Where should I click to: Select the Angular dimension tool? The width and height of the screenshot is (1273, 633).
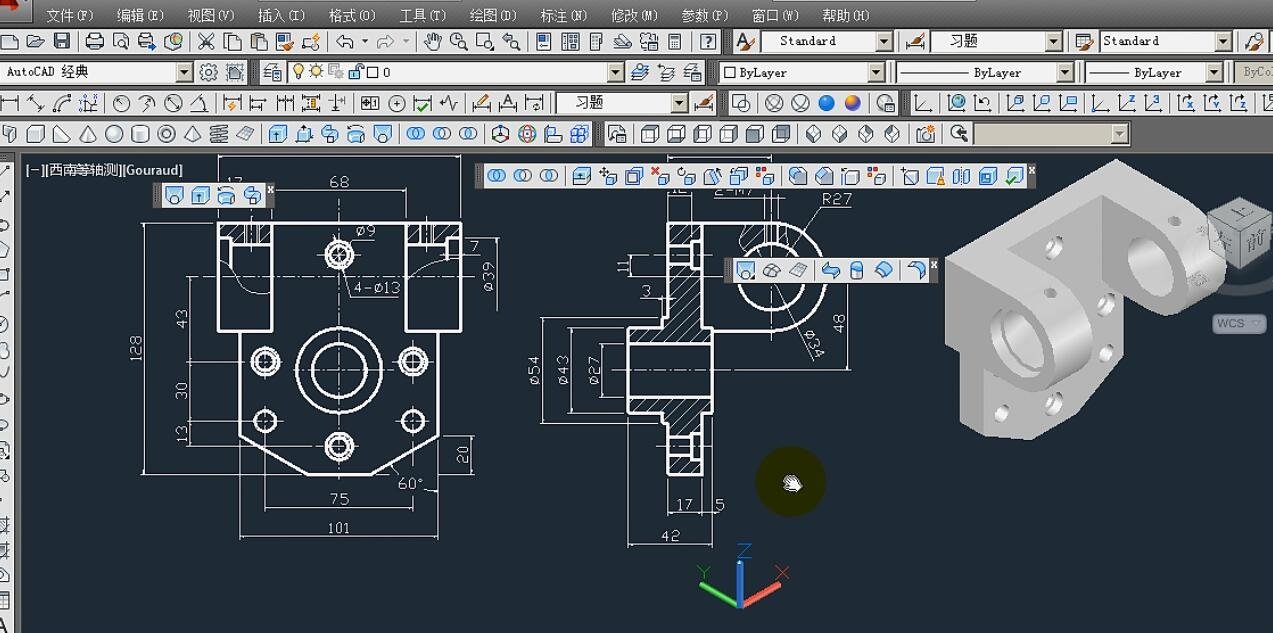click(200, 103)
